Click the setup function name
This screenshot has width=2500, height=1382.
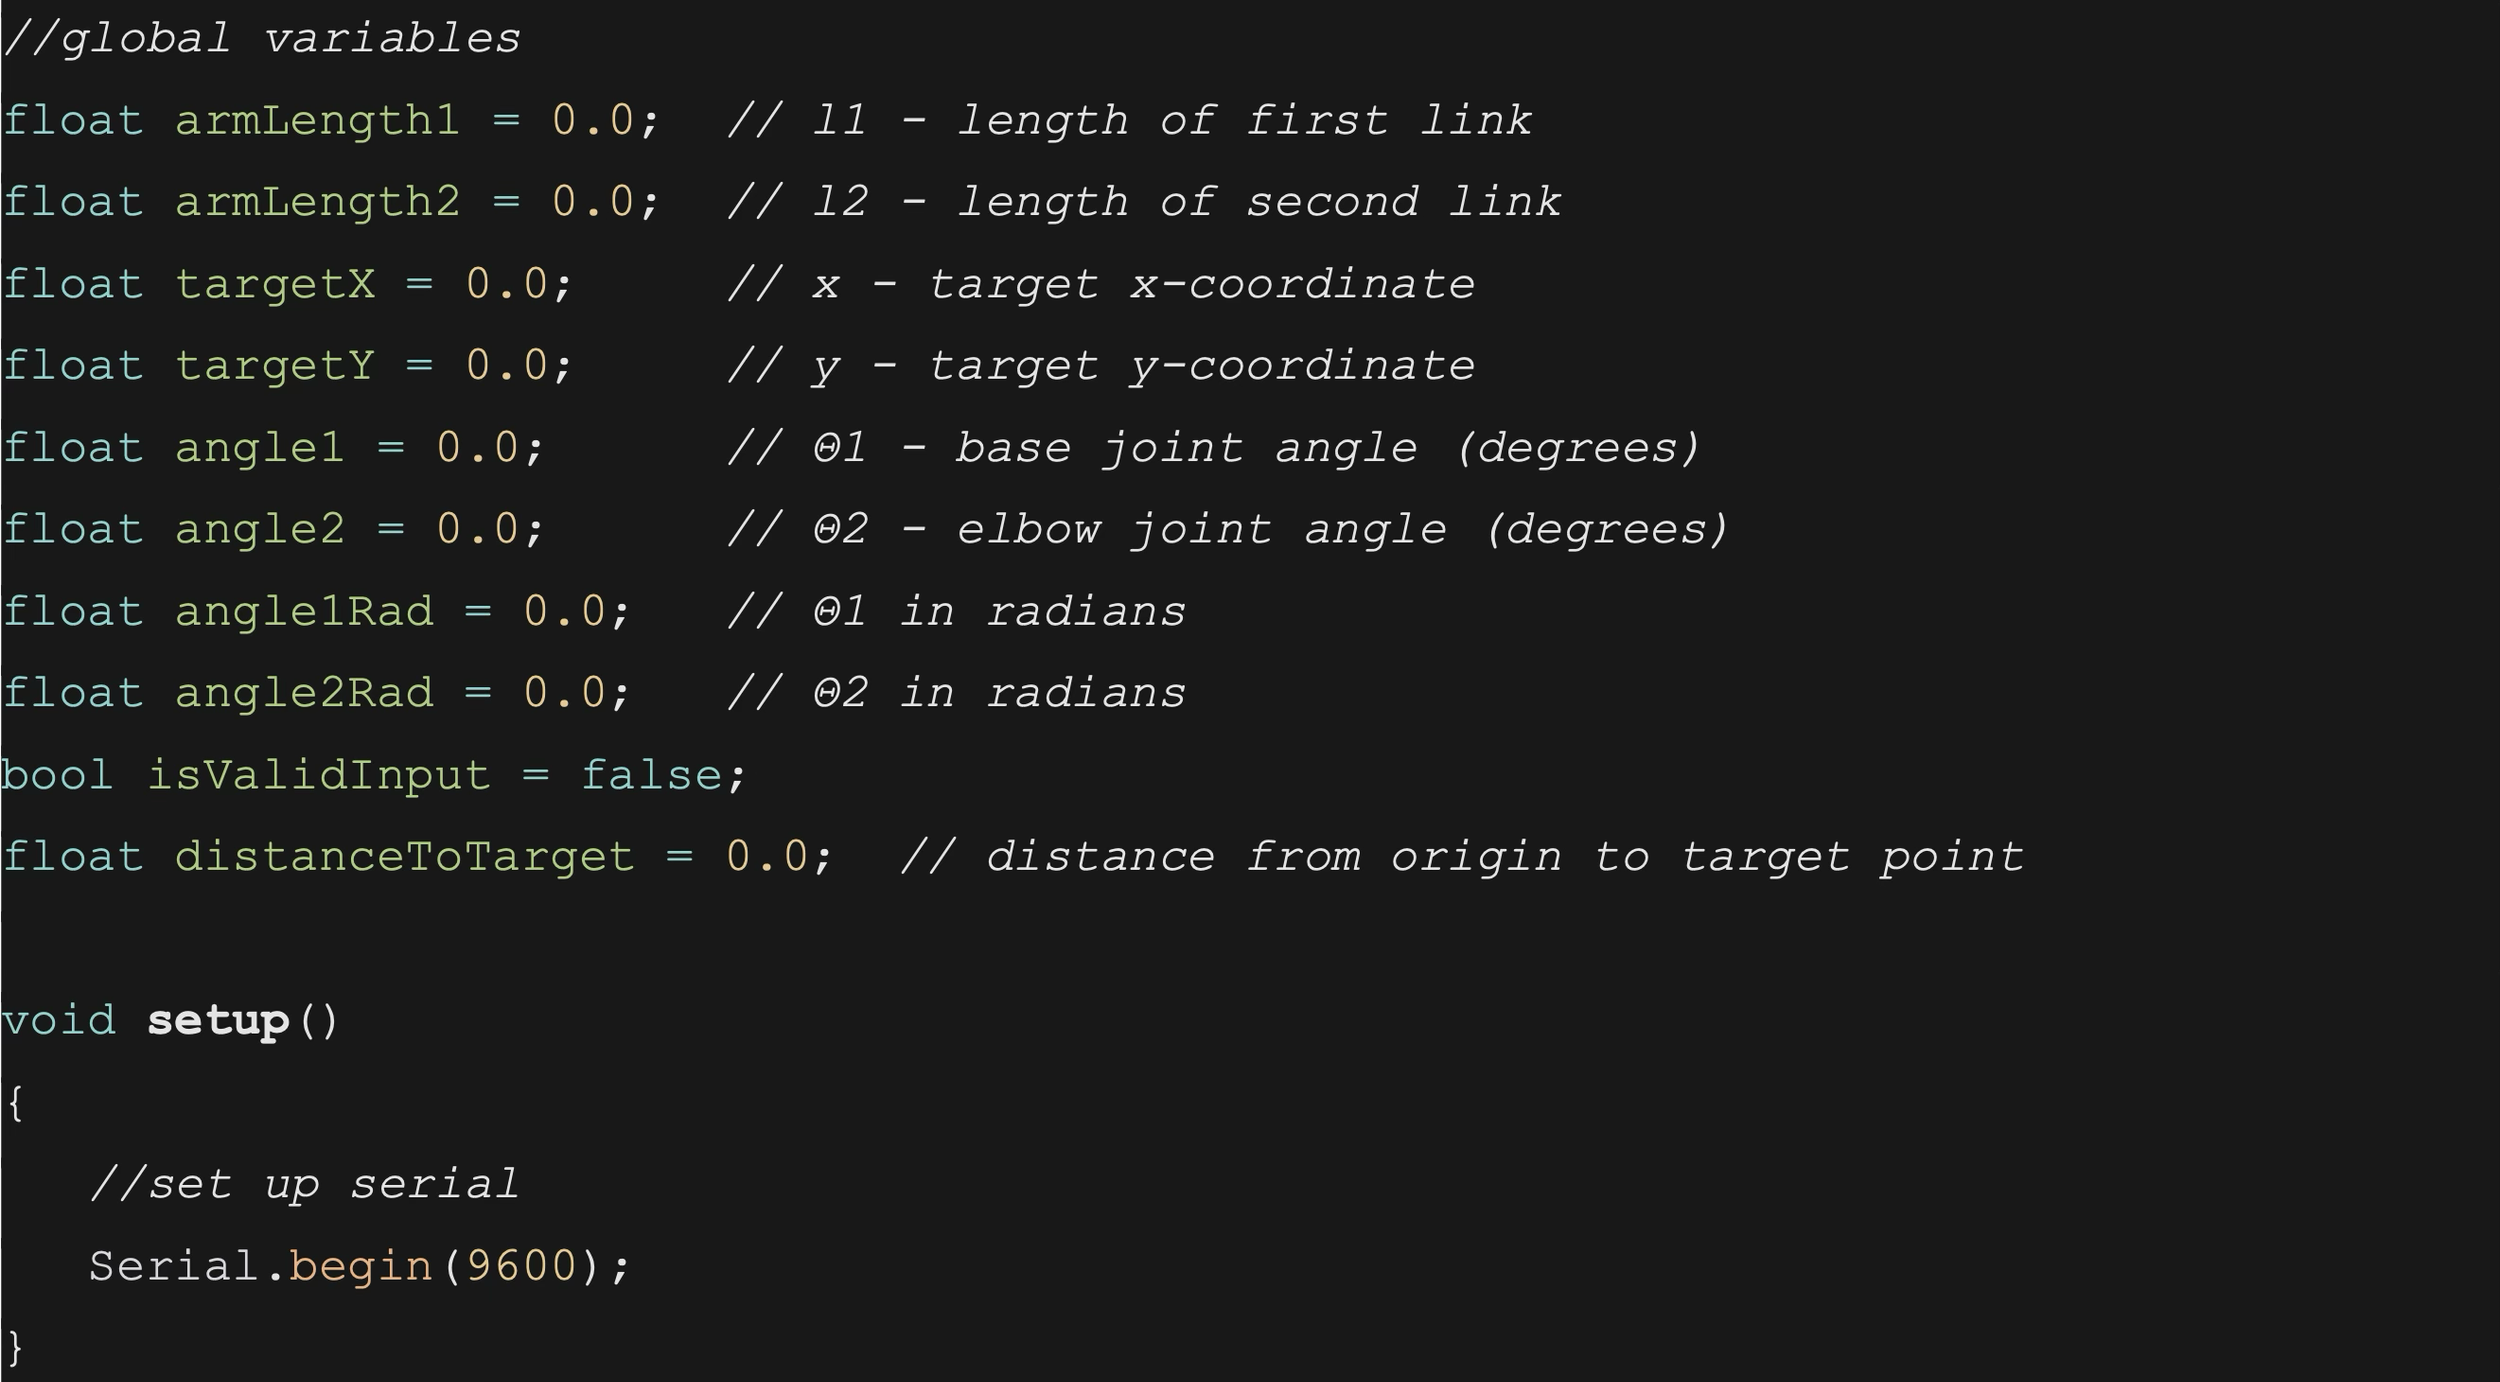[x=218, y=1022]
